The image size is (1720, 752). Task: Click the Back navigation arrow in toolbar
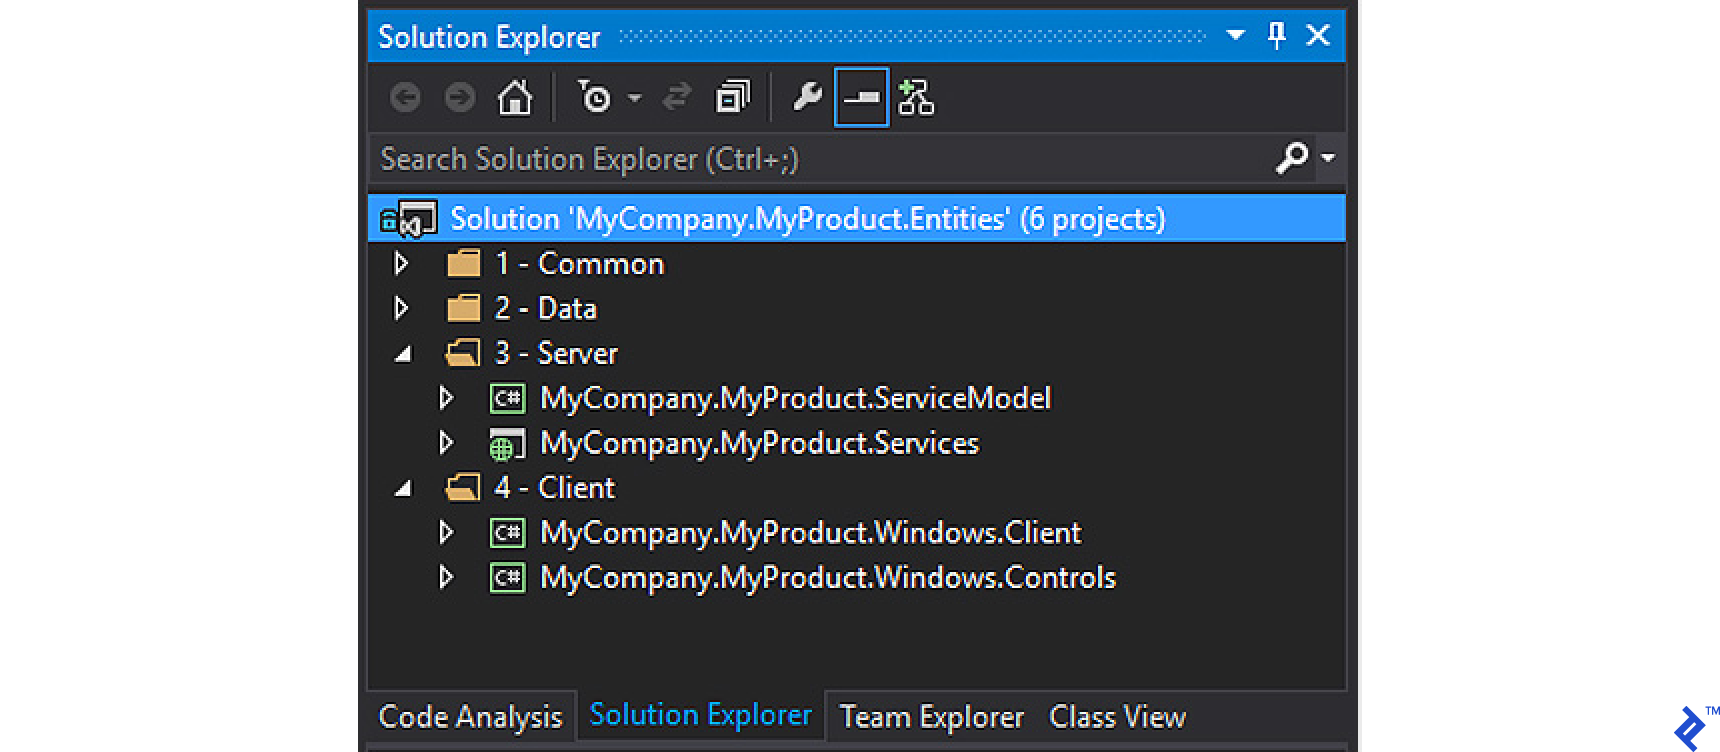coord(405,98)
